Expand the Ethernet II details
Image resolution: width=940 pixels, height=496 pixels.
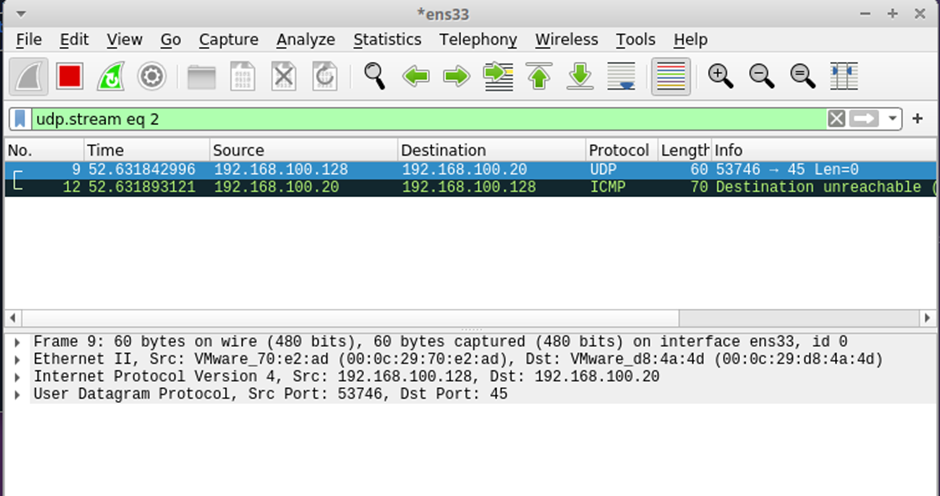pos(17,360)
